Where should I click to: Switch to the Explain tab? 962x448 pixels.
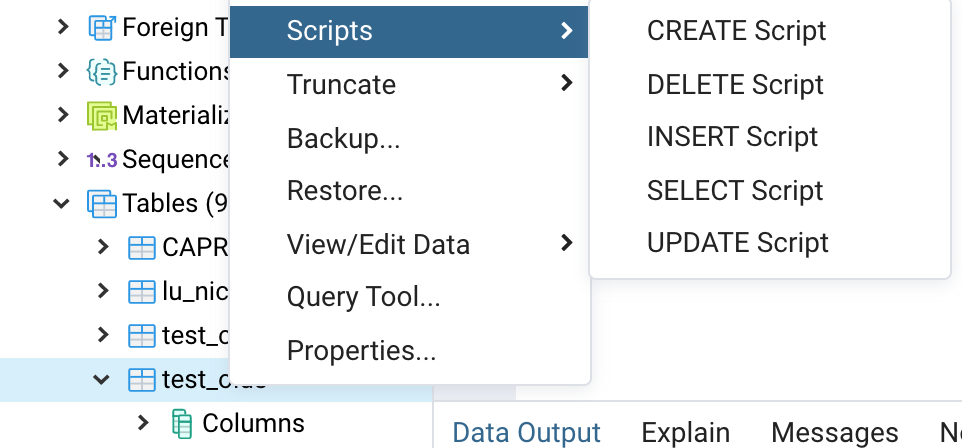[685, 433]
